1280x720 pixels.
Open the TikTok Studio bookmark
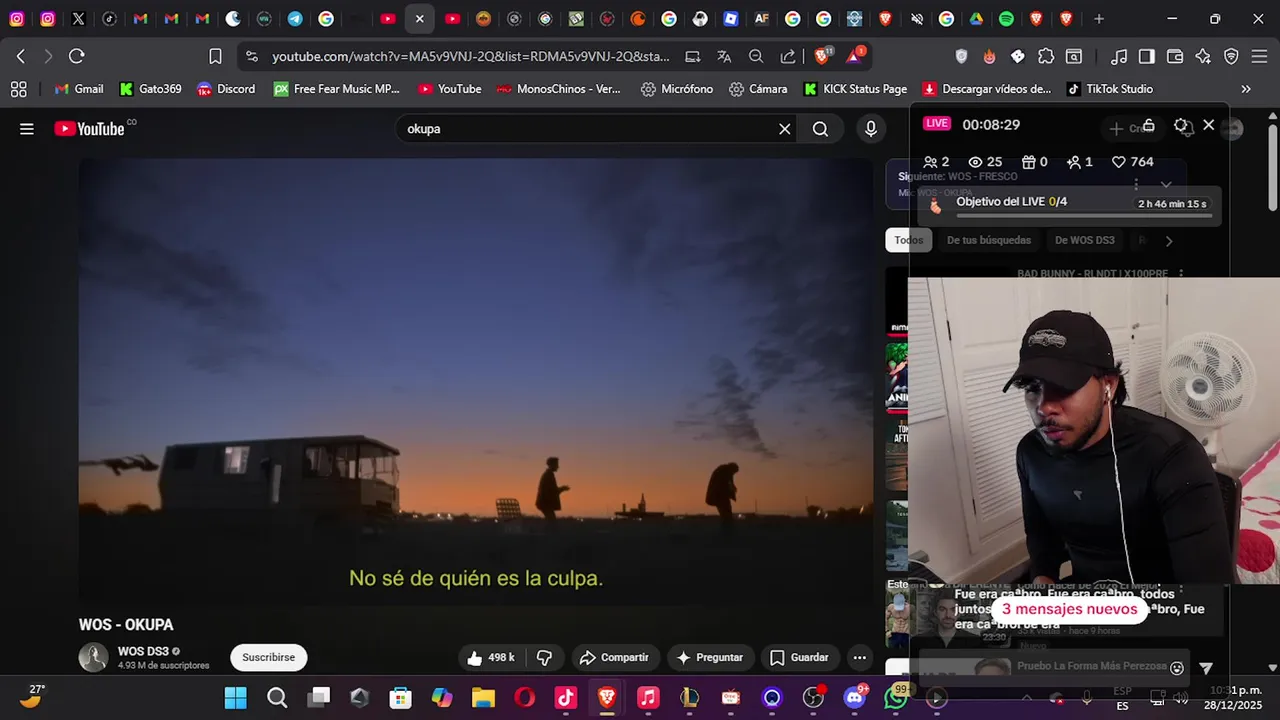pos(1110,89)
